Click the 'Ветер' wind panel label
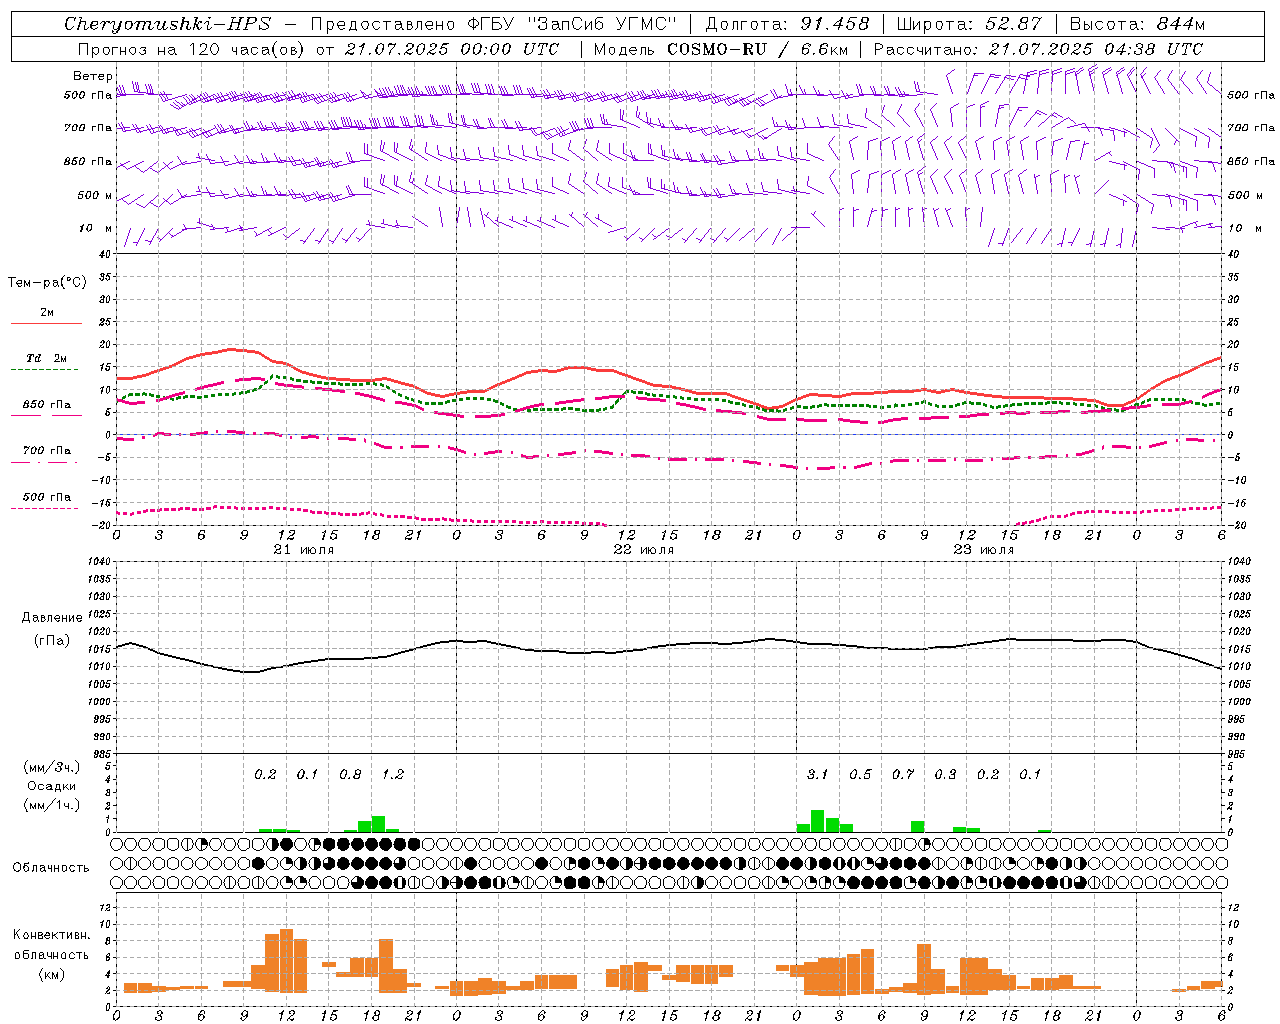This screenshot has width=1280, height=1024. 92,76
